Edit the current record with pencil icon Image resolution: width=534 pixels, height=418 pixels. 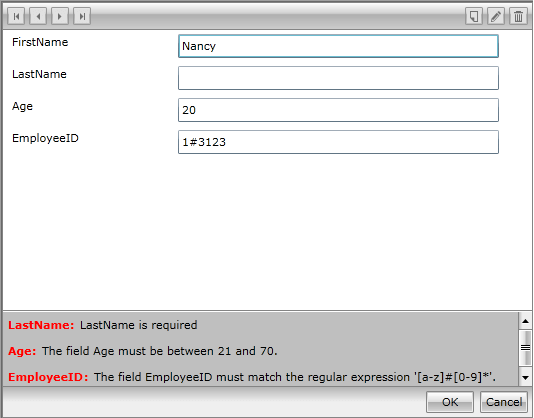(496, 16)
